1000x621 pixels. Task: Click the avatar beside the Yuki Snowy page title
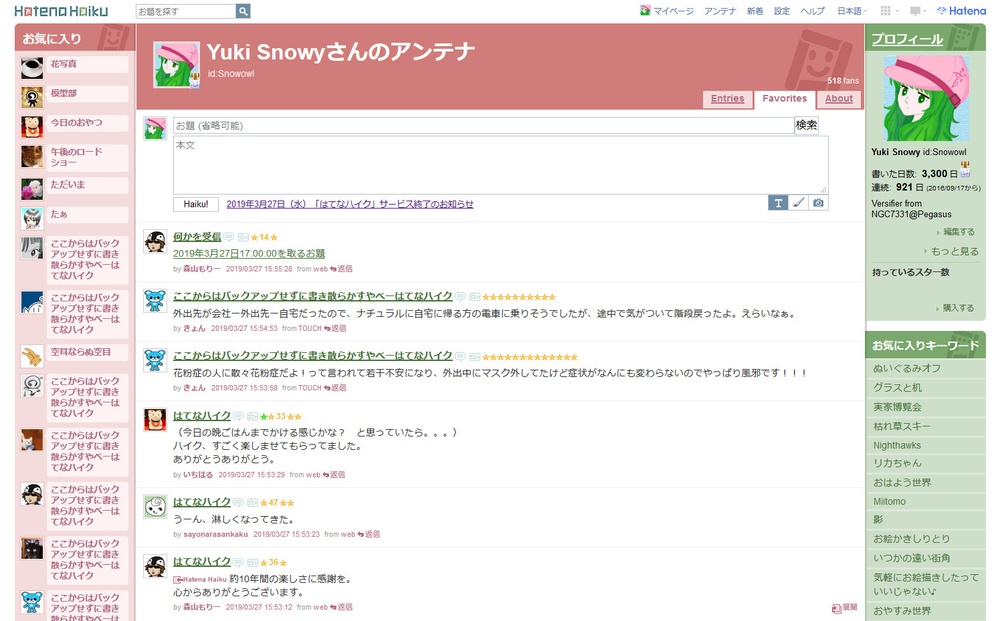177,65
